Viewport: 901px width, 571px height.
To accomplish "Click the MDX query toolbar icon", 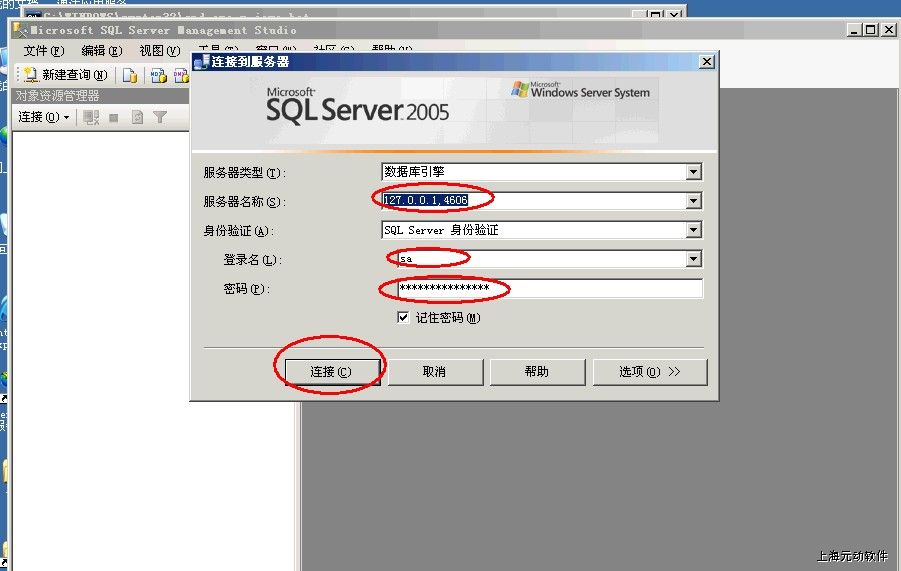I will coord(157,75).
